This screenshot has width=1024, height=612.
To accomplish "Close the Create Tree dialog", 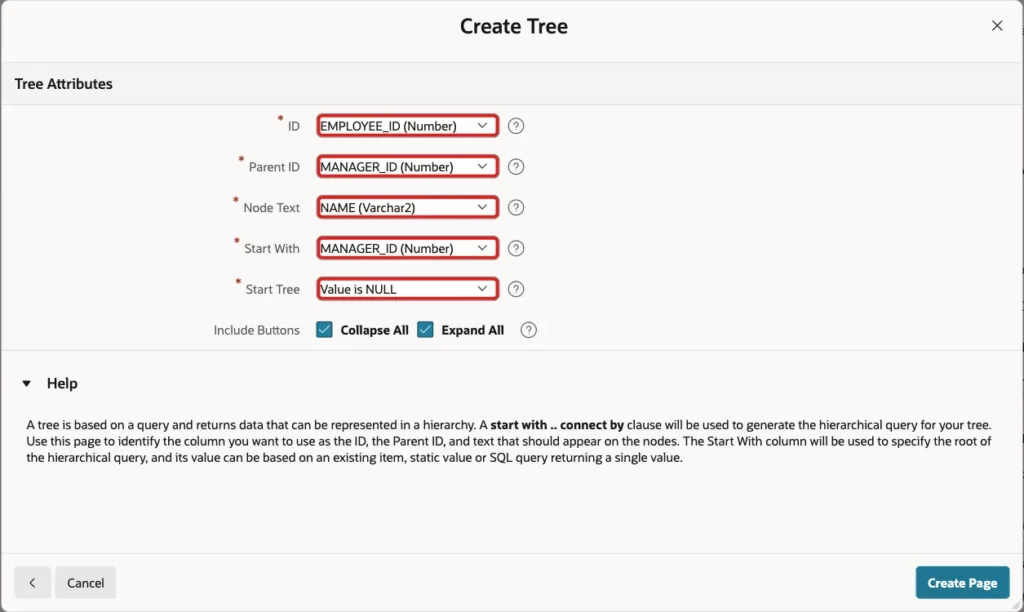I will point(997,25).
